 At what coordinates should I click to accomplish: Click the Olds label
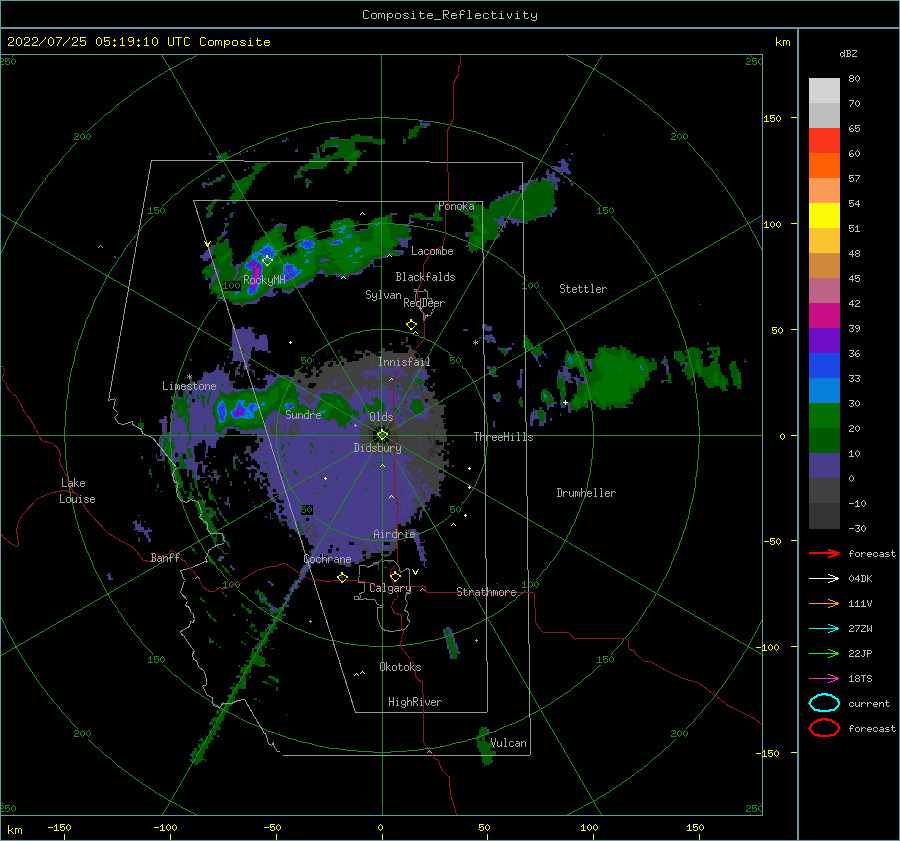point(381,417)
